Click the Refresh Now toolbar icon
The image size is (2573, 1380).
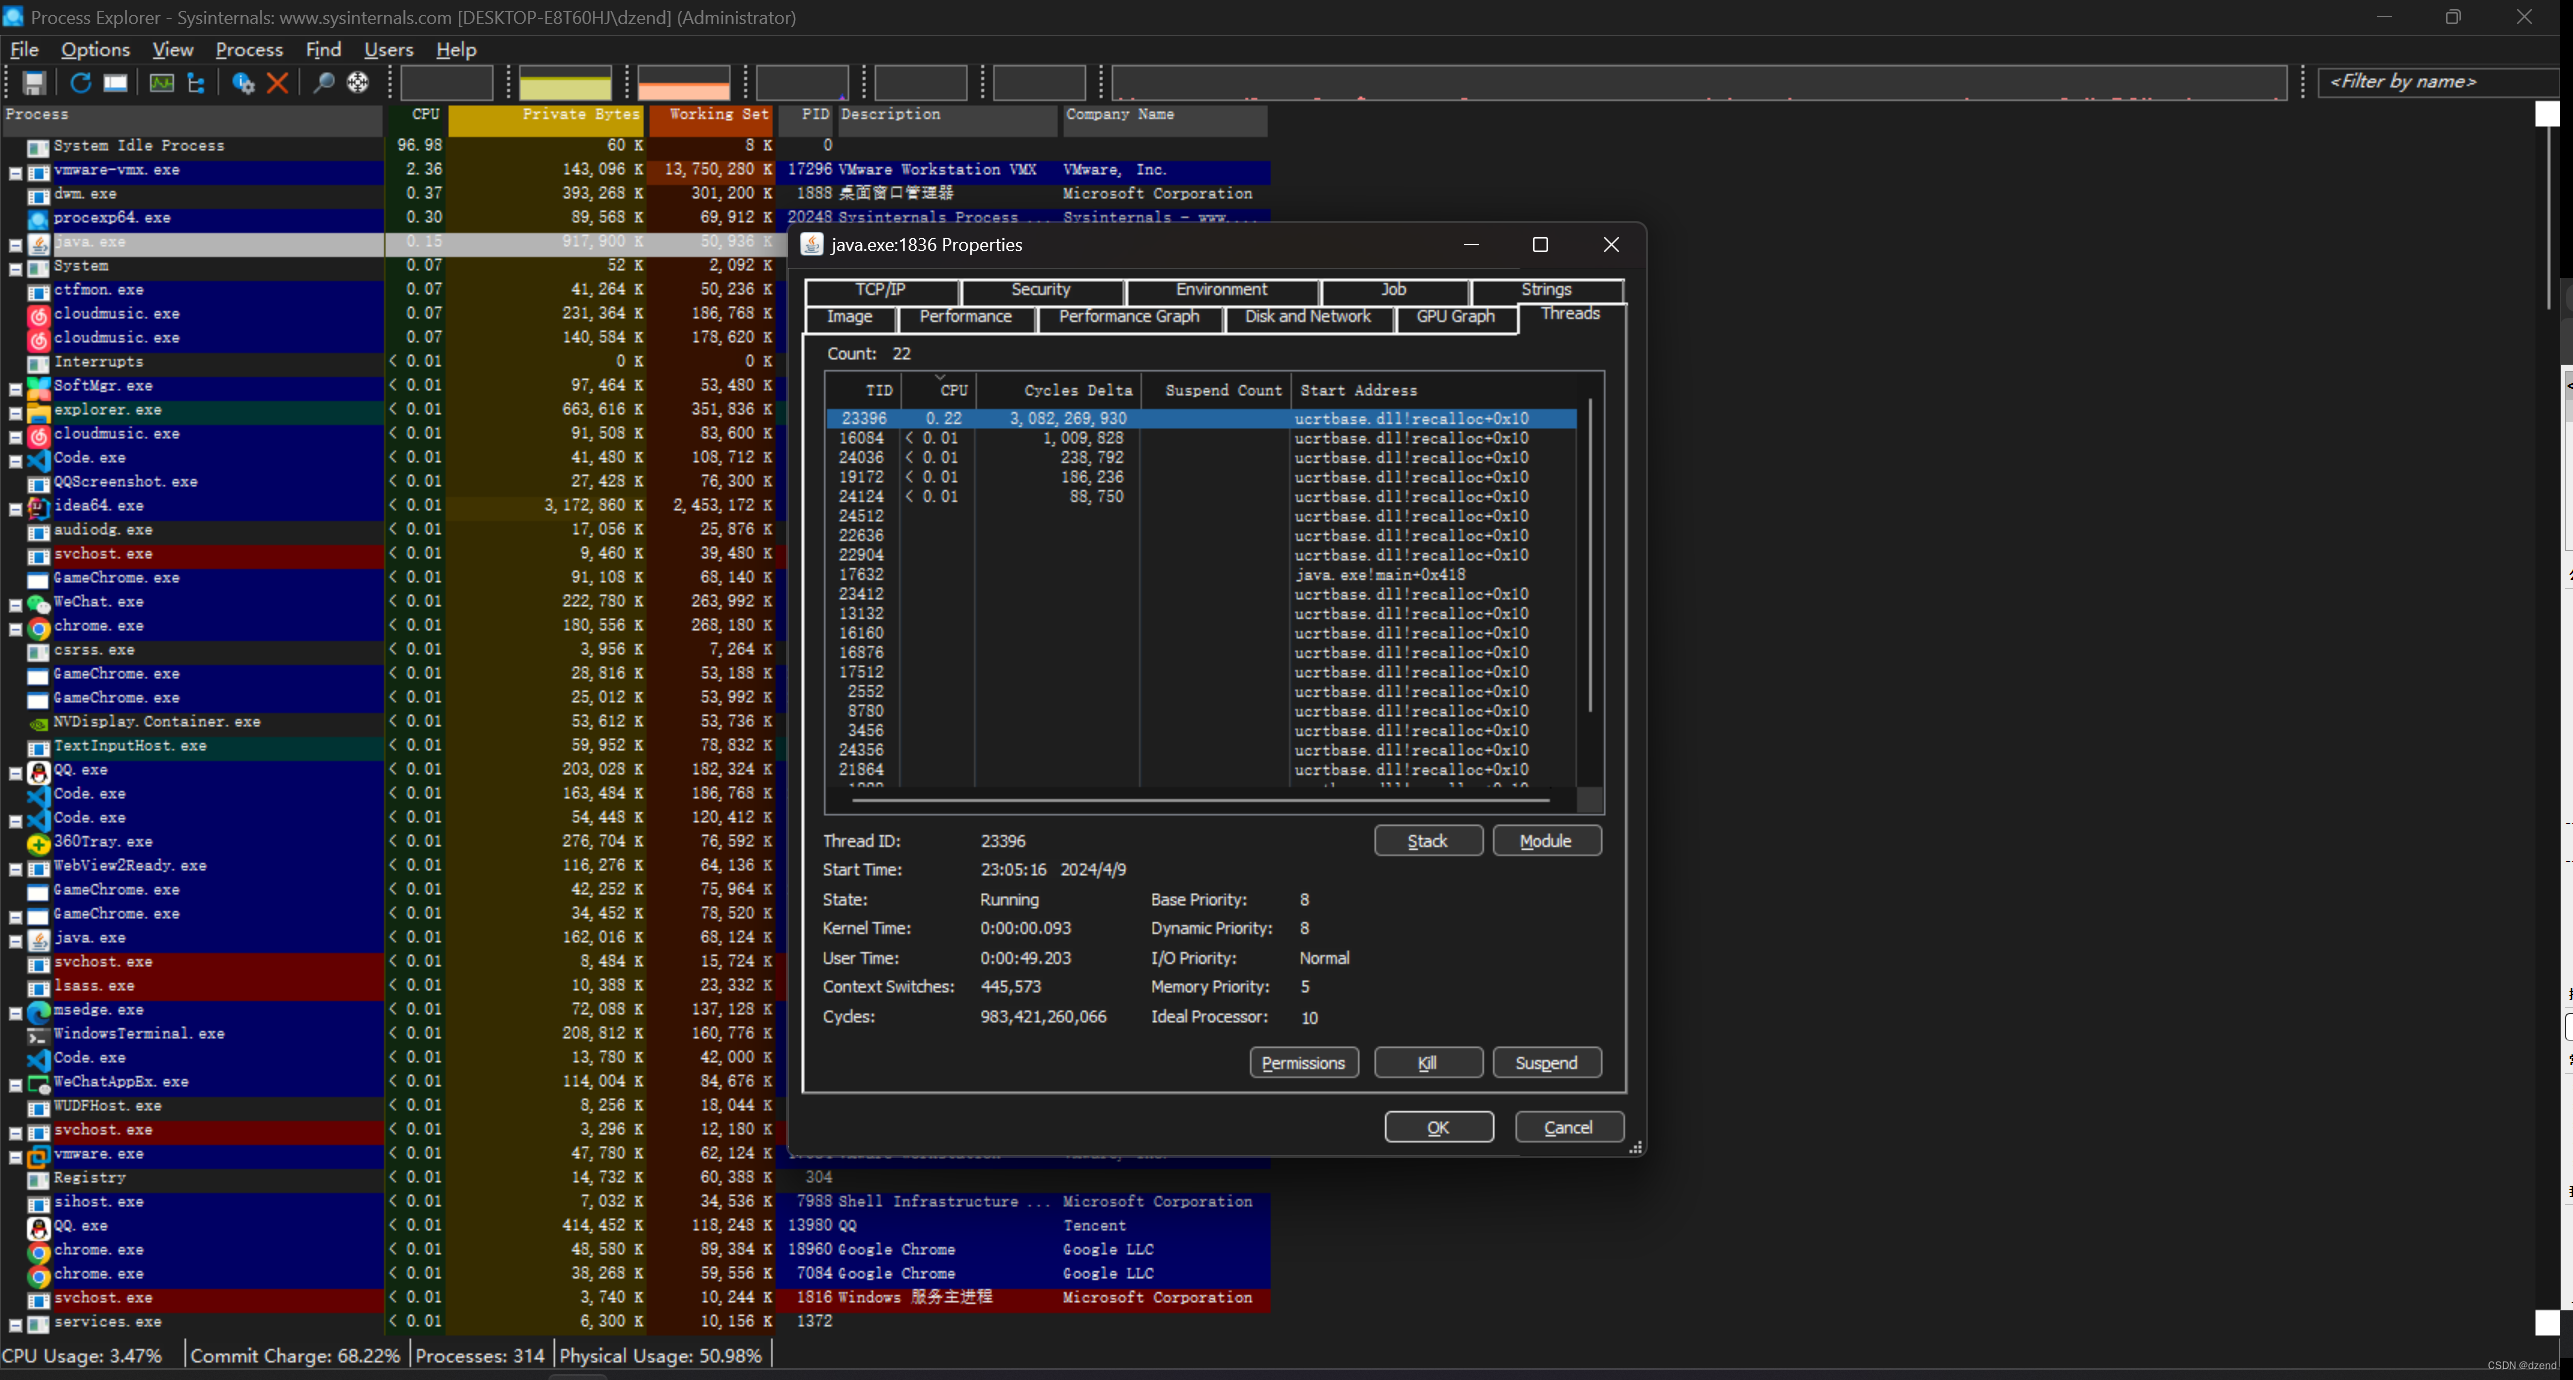coord(81,83)
